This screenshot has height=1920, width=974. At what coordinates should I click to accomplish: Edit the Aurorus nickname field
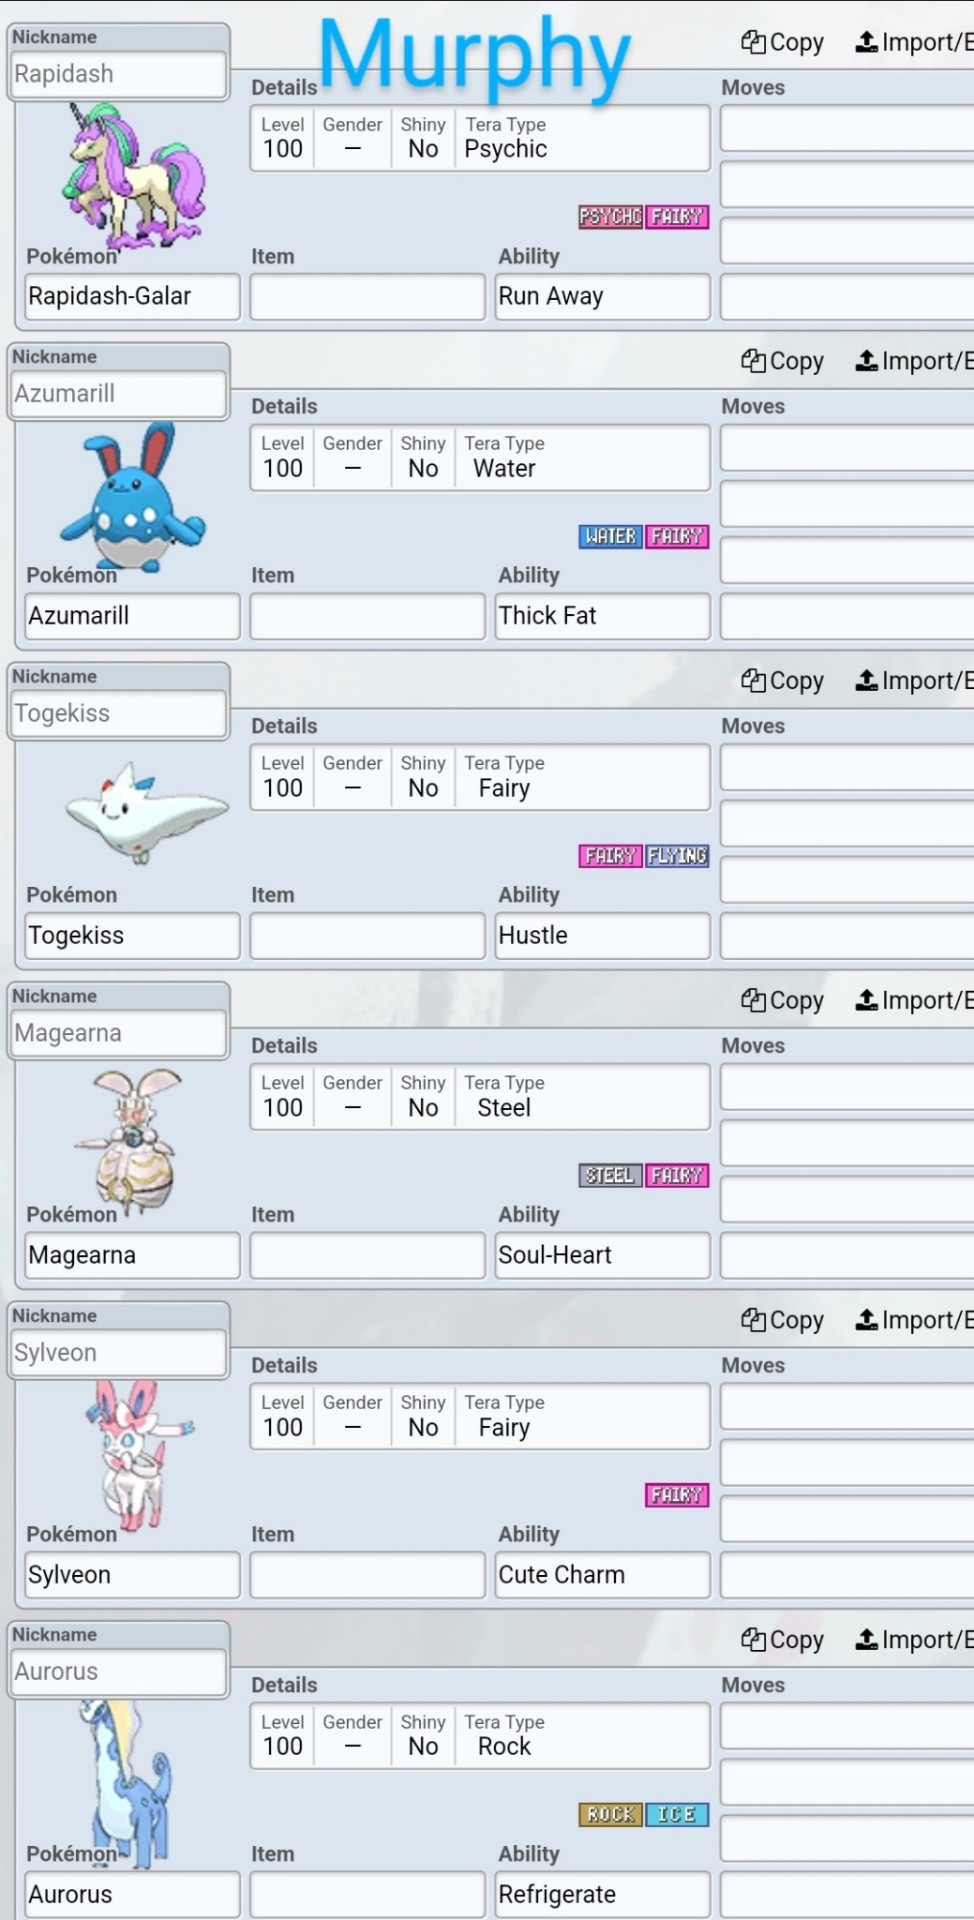119,1672
